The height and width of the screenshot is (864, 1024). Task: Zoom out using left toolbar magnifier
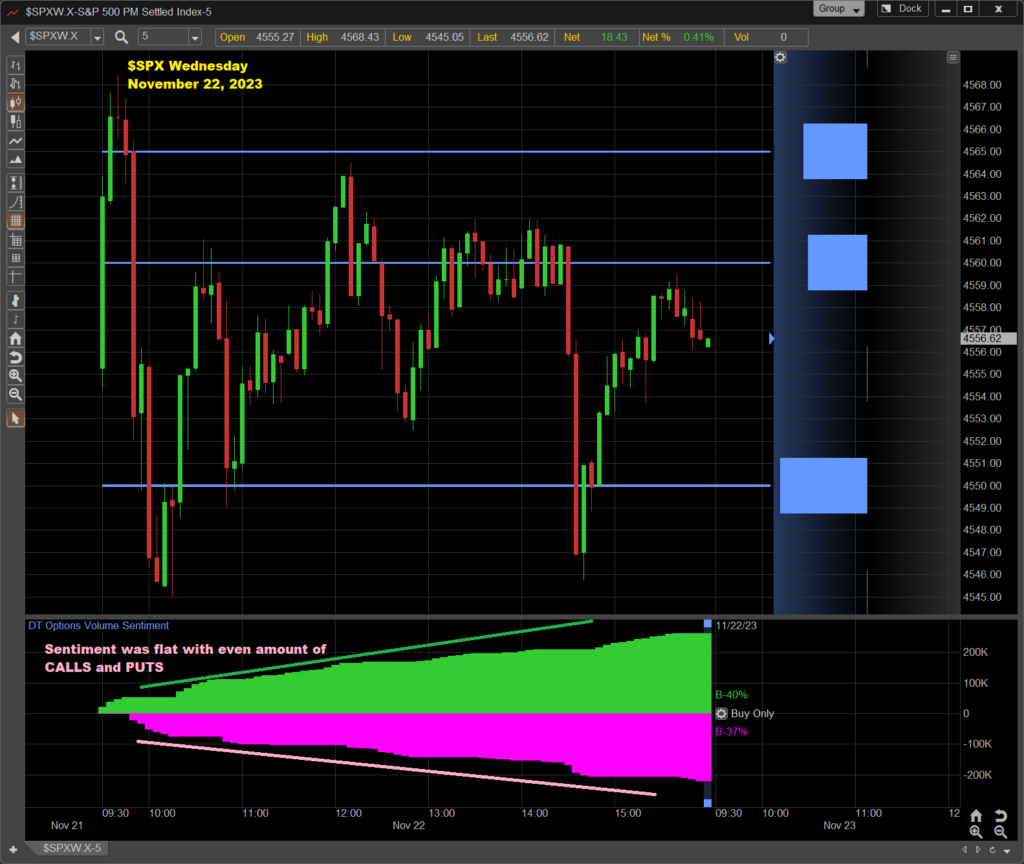(15, 394)
